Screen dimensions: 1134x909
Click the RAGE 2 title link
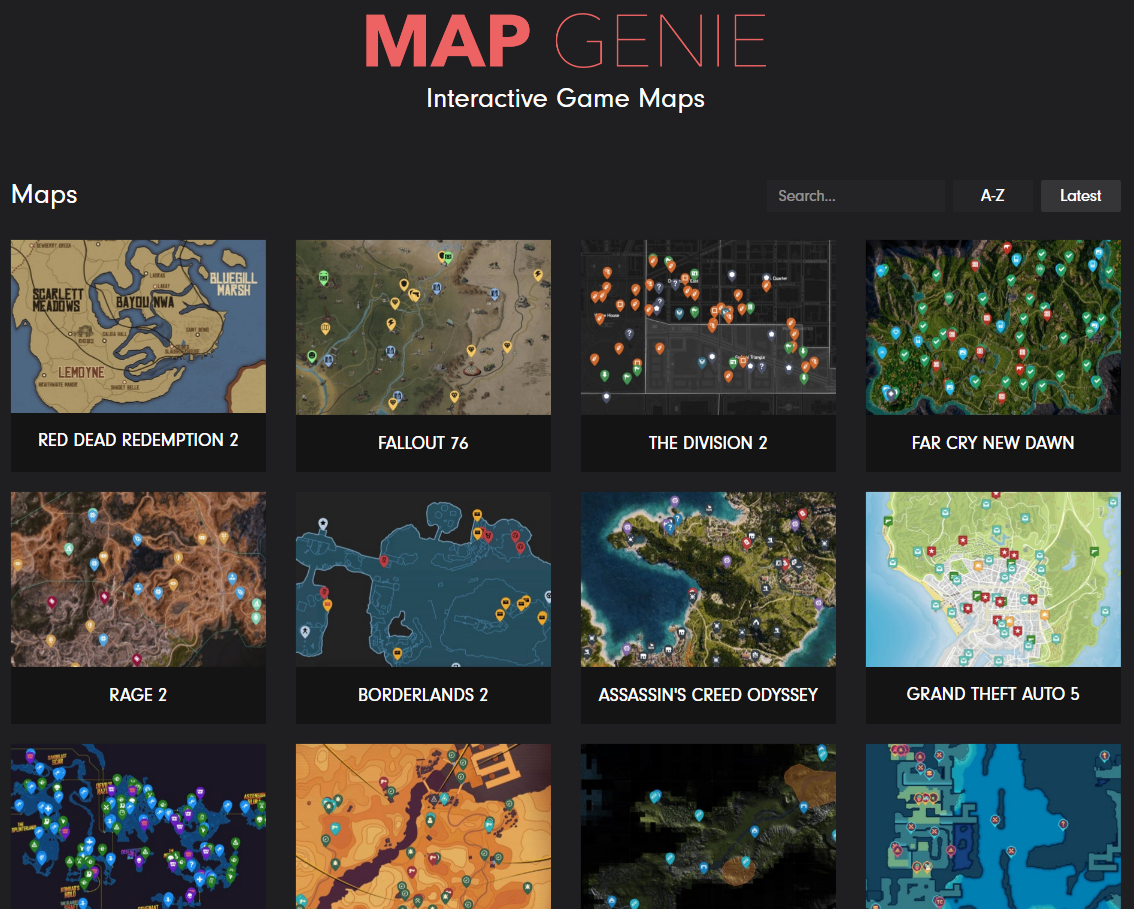(138, 695)
